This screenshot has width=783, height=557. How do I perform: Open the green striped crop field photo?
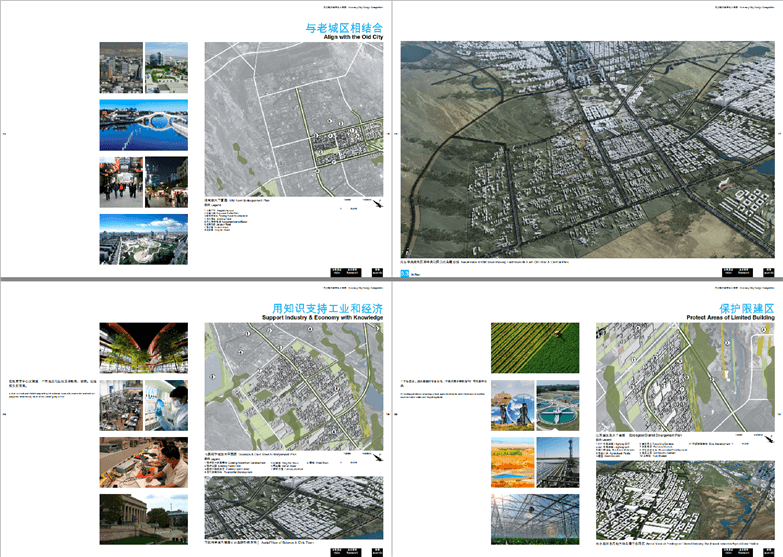pos(535,348)
